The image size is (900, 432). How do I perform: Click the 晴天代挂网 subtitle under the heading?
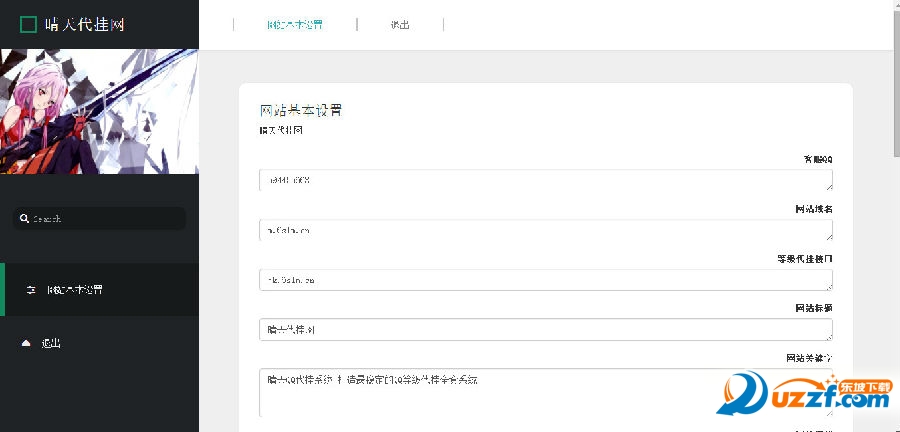(281, 130)
